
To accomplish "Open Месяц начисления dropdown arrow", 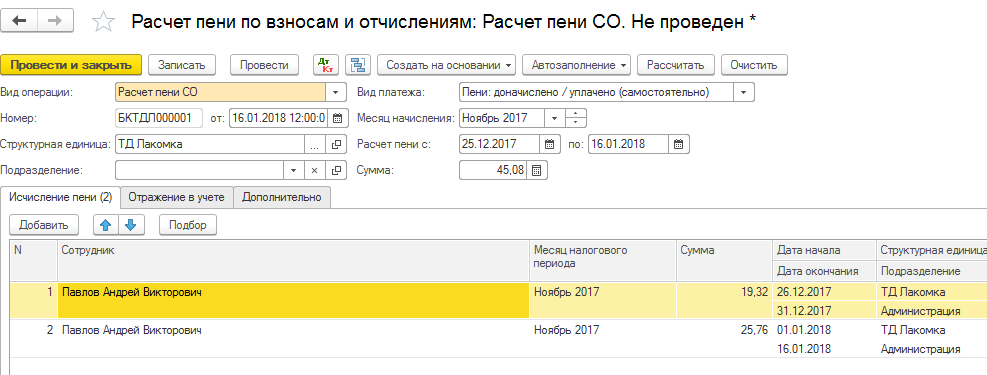I will (x=555, y=118).
